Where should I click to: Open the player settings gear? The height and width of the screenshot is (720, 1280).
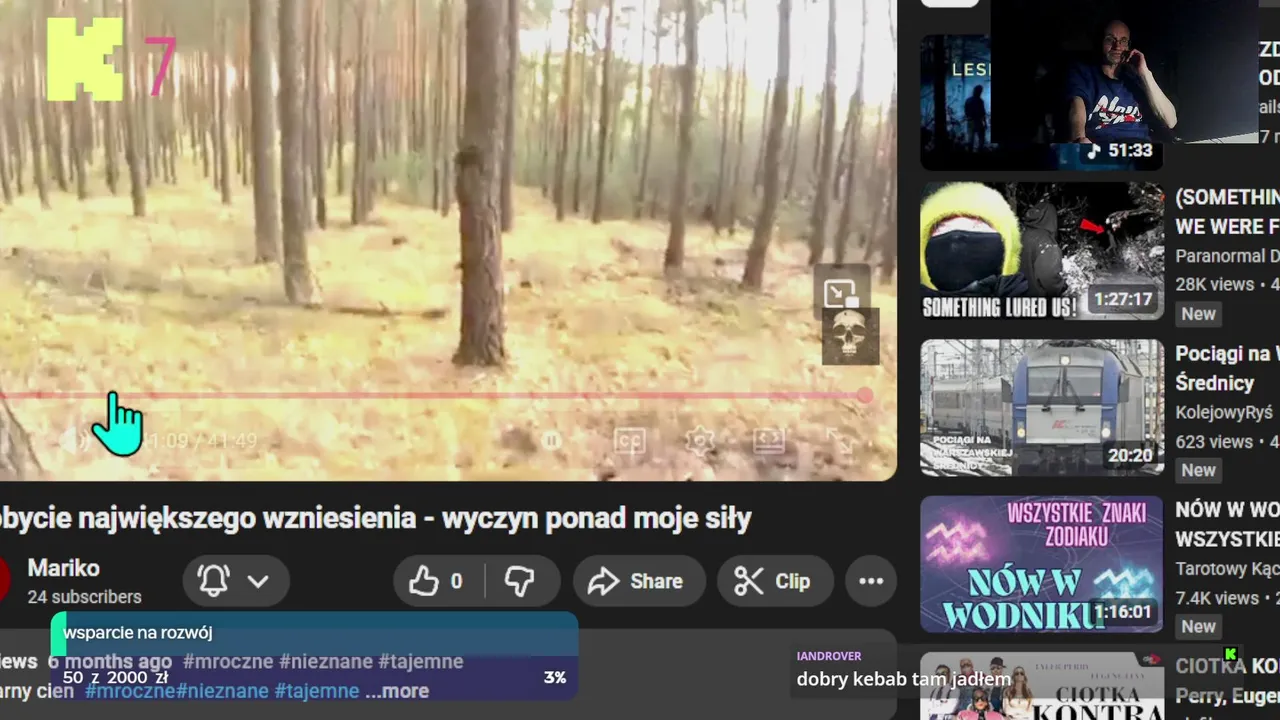coord(700,441)
